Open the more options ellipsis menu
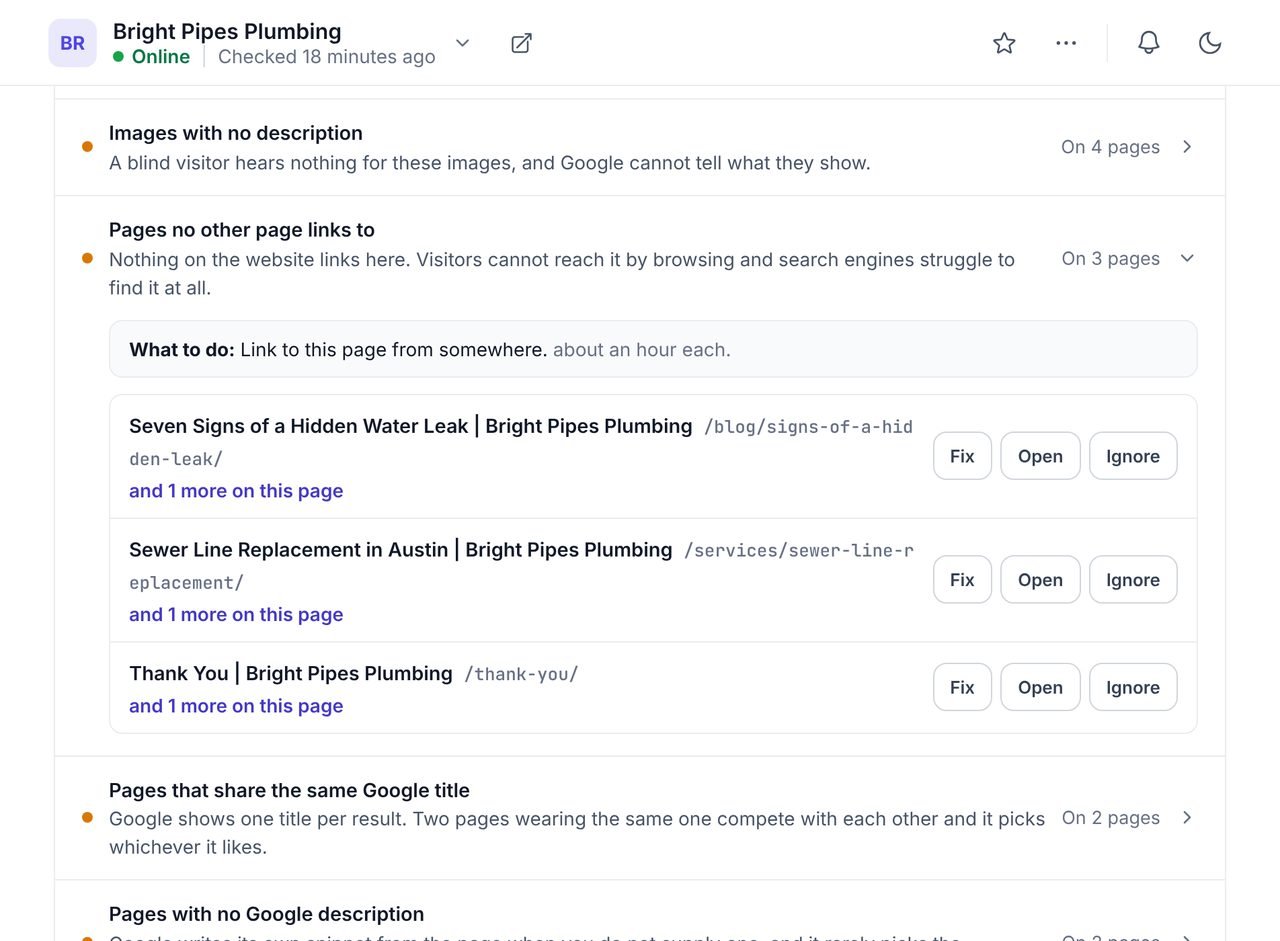 coord(1066,43)
